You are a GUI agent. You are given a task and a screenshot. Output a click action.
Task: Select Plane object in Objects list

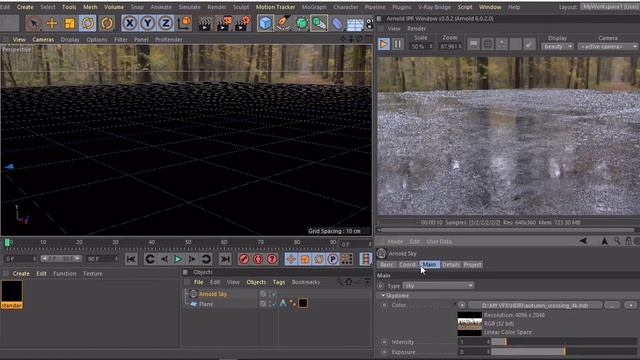206,304
